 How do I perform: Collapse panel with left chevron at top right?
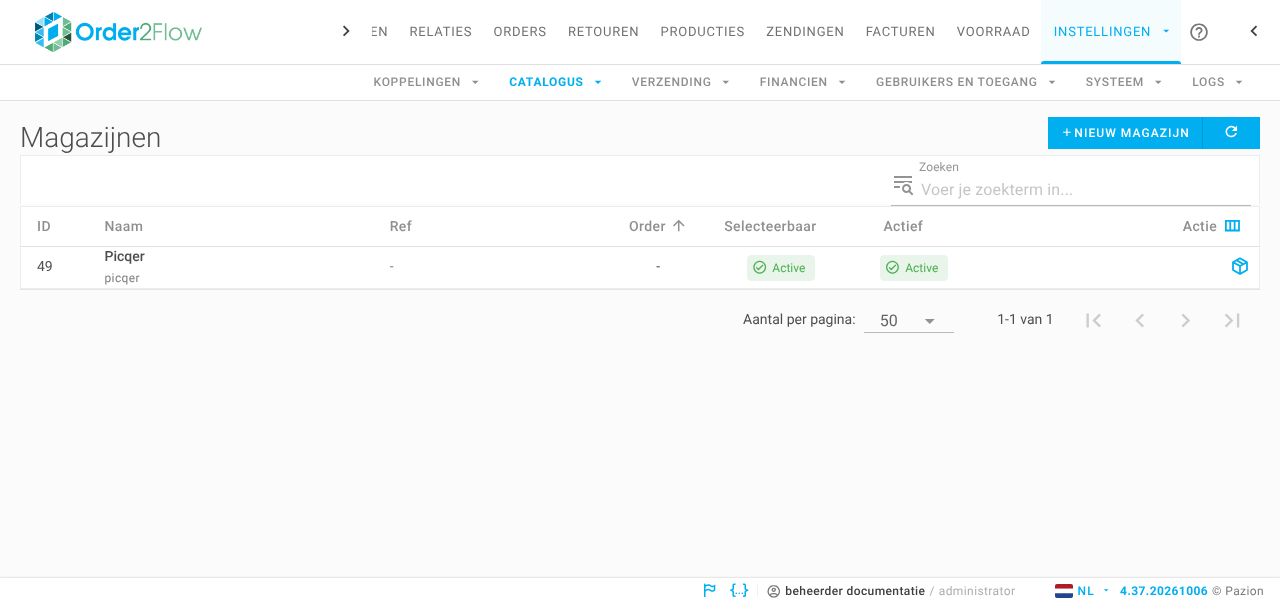coord(1254,31)
